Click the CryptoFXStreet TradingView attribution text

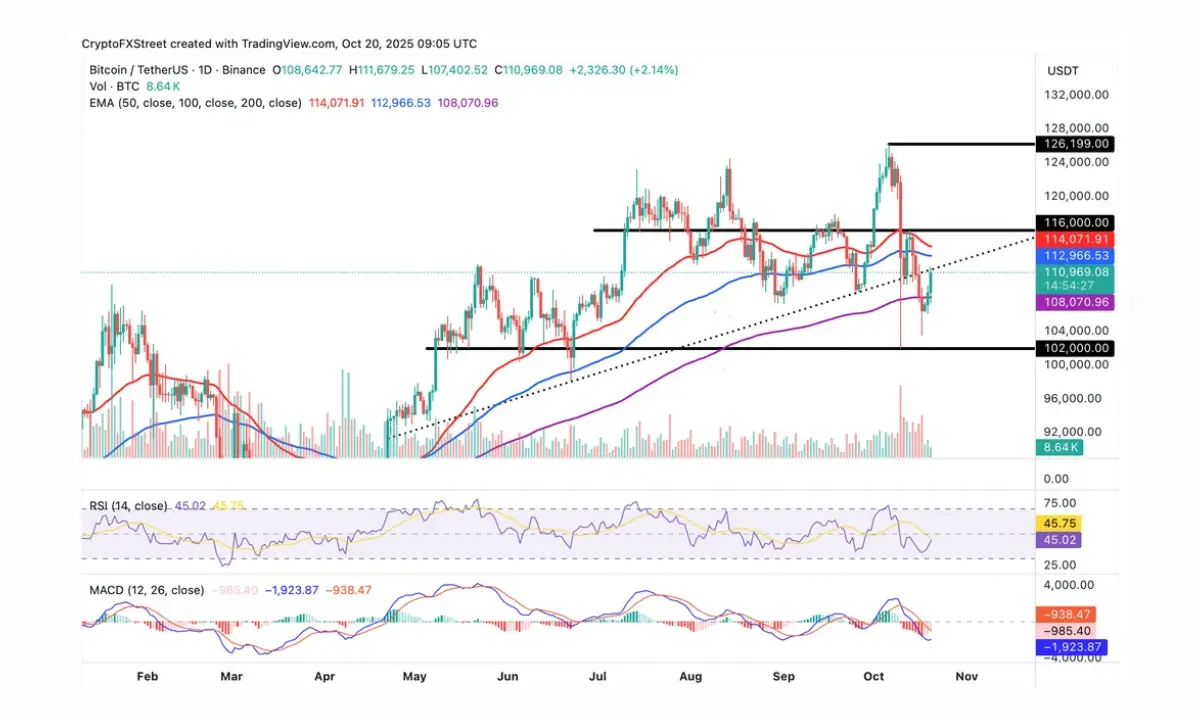(279, 44)
